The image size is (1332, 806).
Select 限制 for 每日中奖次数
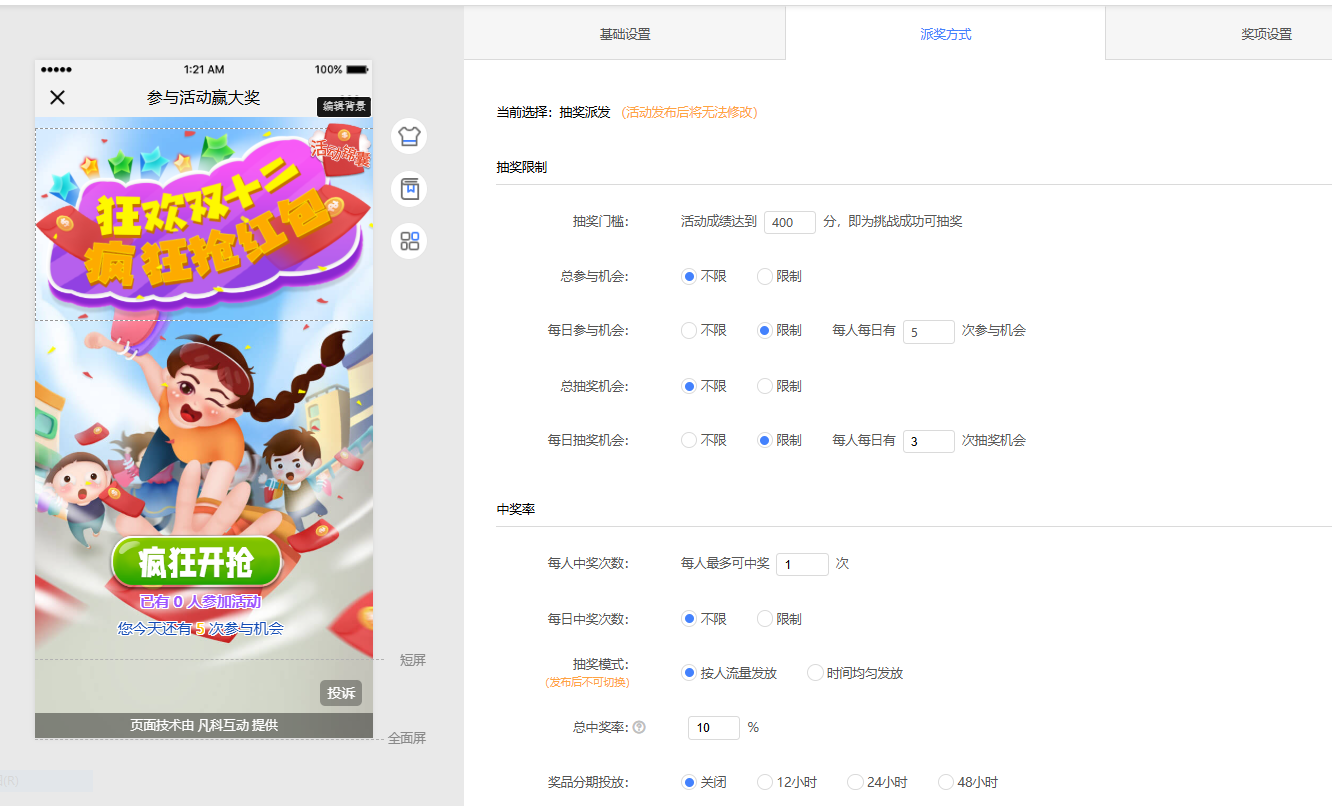click(765, 619)
